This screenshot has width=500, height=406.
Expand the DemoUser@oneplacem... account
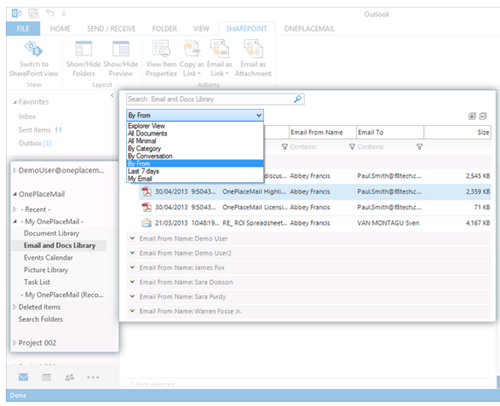15,170
